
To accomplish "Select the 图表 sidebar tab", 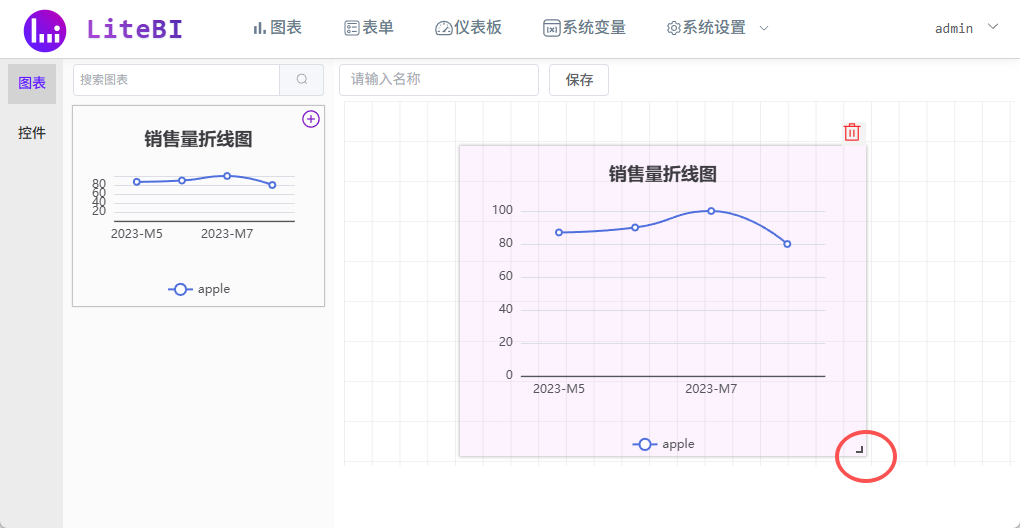I will coord(32,83).
